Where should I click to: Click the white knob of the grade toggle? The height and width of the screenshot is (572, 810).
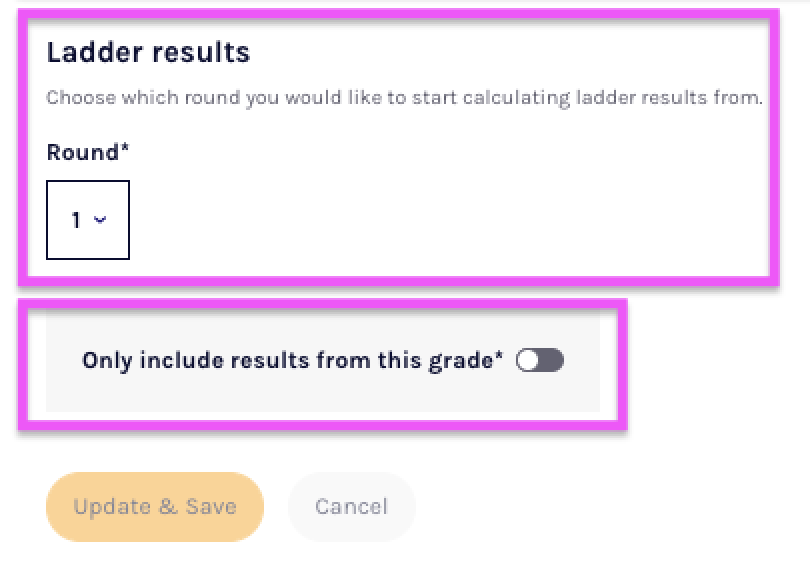click(x=528, y=360)
